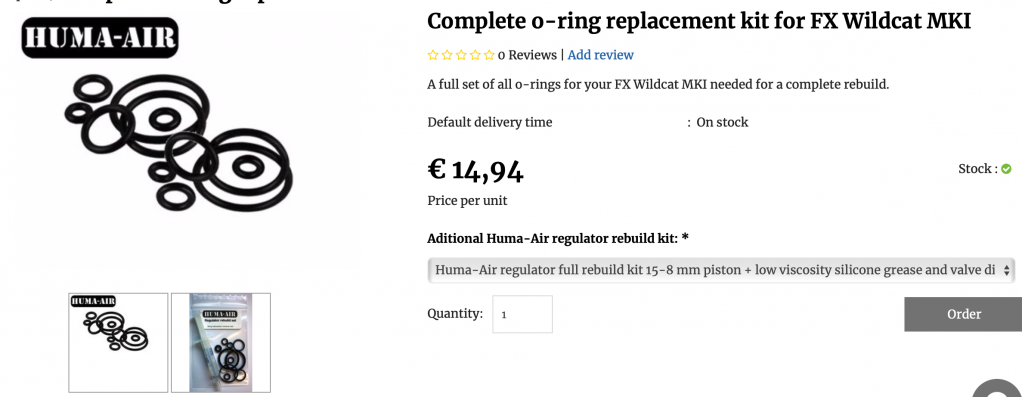Click the € 14,94 price

coord(475,171)
